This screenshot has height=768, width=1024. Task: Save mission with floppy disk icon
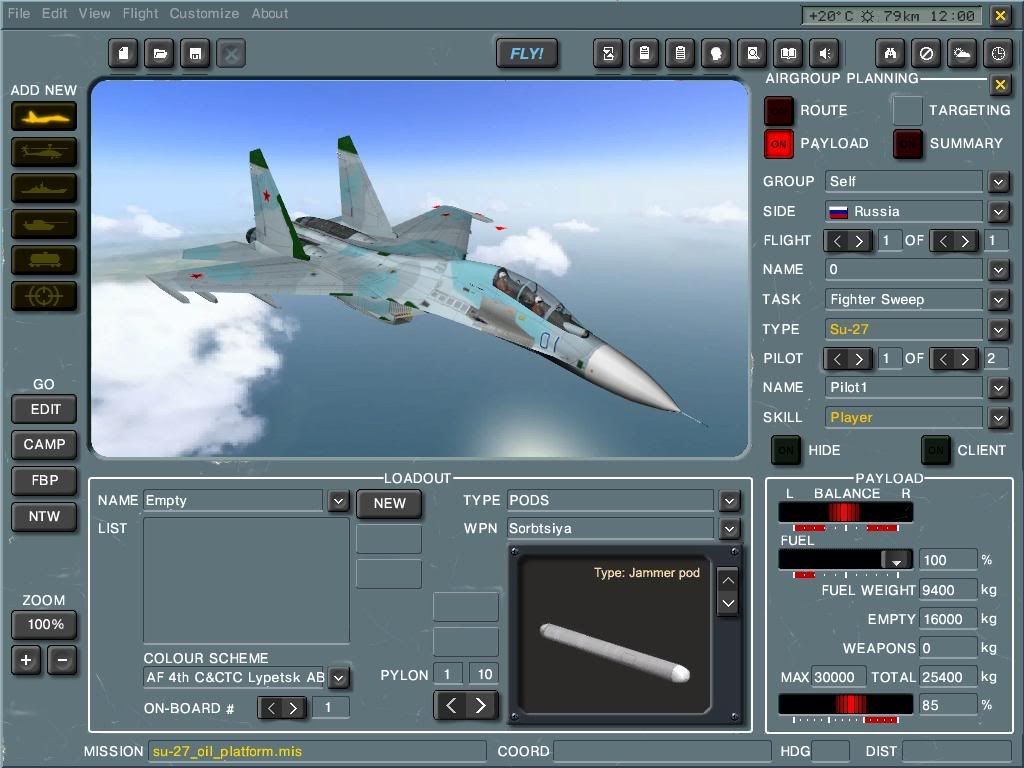195,54
